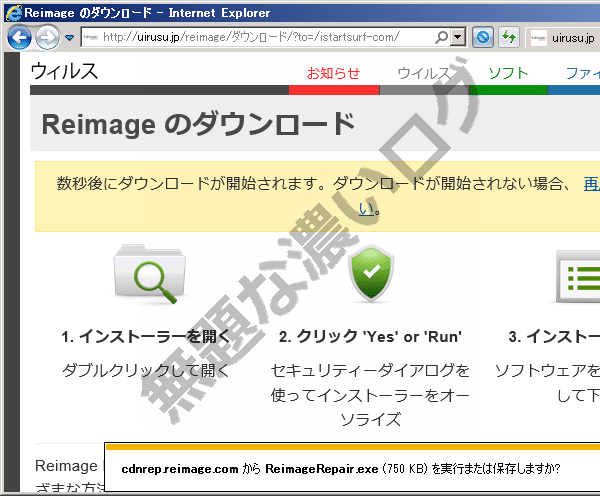Open the ウィルス site logo link
The height and width of the screenshot is (496, 600).
click(64, 72)
